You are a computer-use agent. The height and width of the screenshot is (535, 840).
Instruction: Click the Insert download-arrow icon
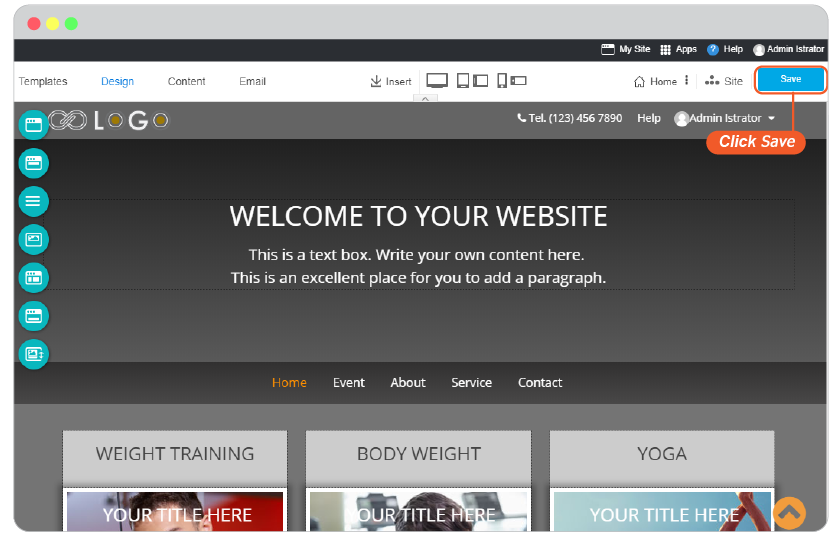click(x=376, y=81)
